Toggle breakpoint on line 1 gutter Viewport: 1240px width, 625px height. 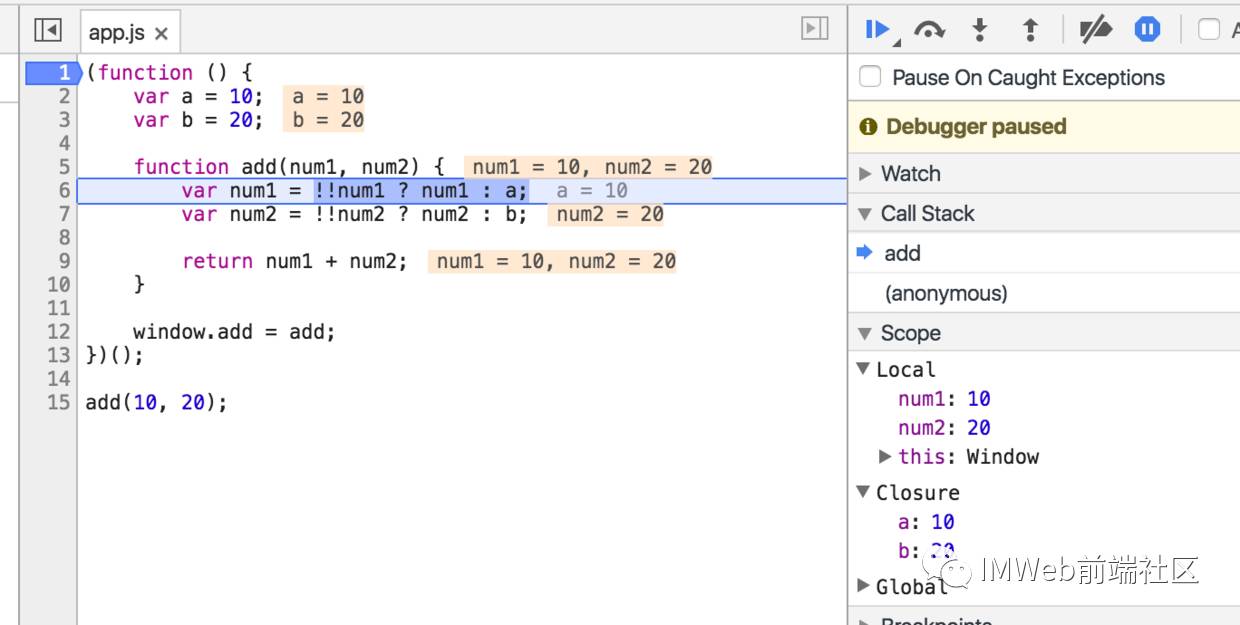pyautogui.click(x=52, y=72)
